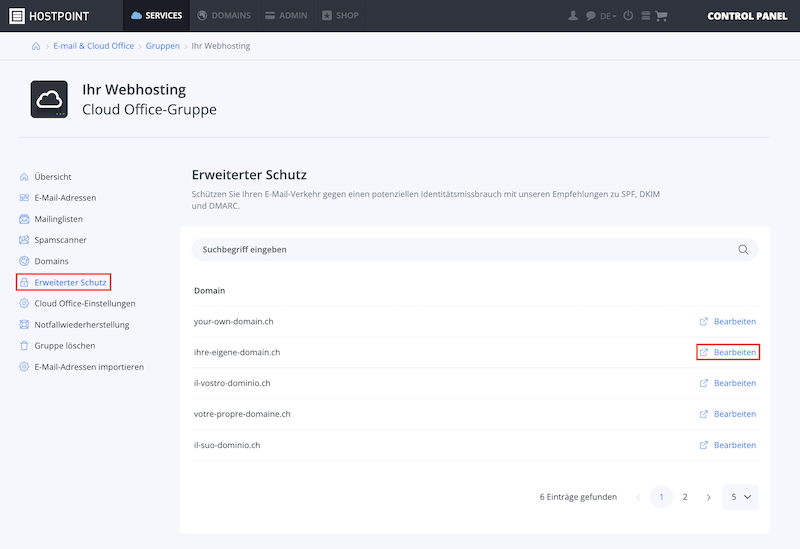The height and width of the screenshot is (549, 800).
Task: Go to next page using the right chevron
Action: point(709,497)
